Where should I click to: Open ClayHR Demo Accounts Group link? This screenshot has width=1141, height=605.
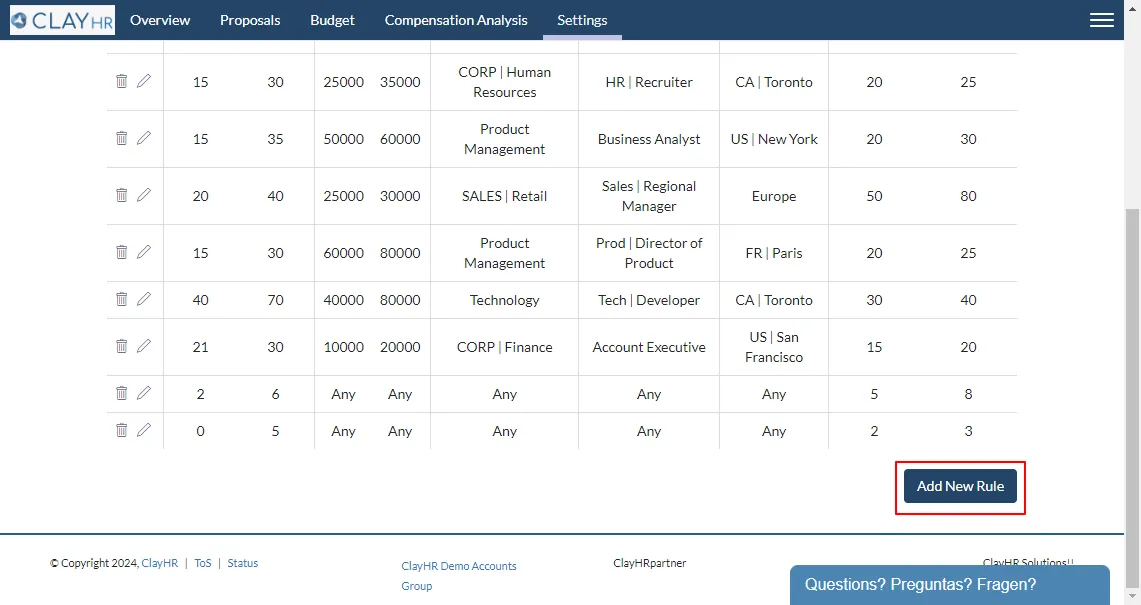coord(458,576)
